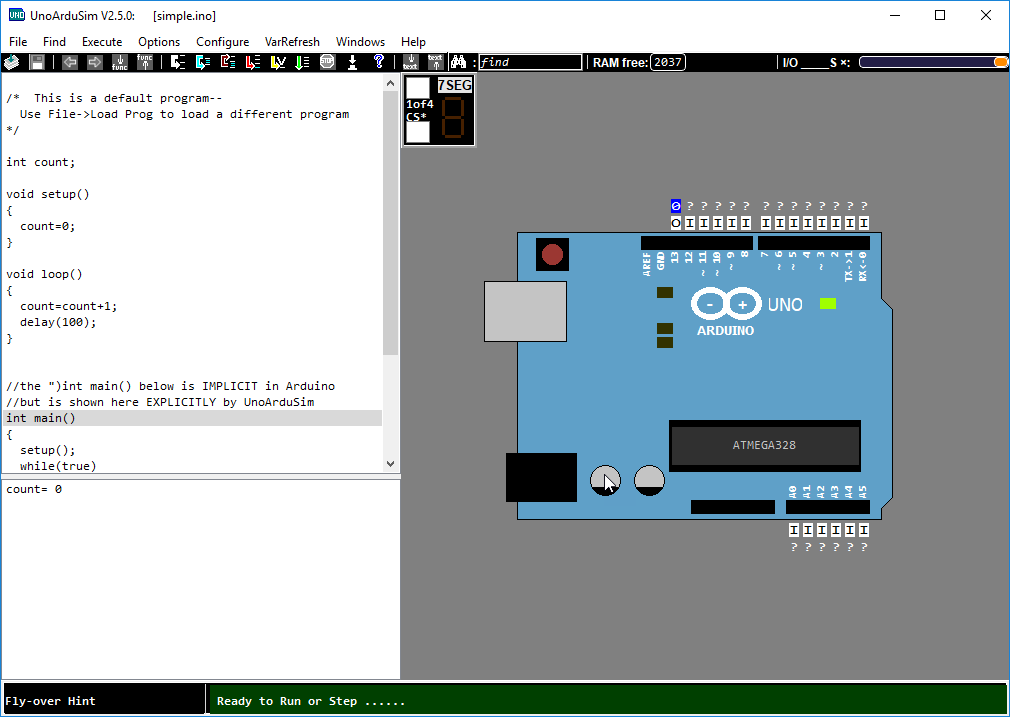Click the highlighted 'int main()' code line
This screenshot has width=1010, height=717.
point(193,418)
